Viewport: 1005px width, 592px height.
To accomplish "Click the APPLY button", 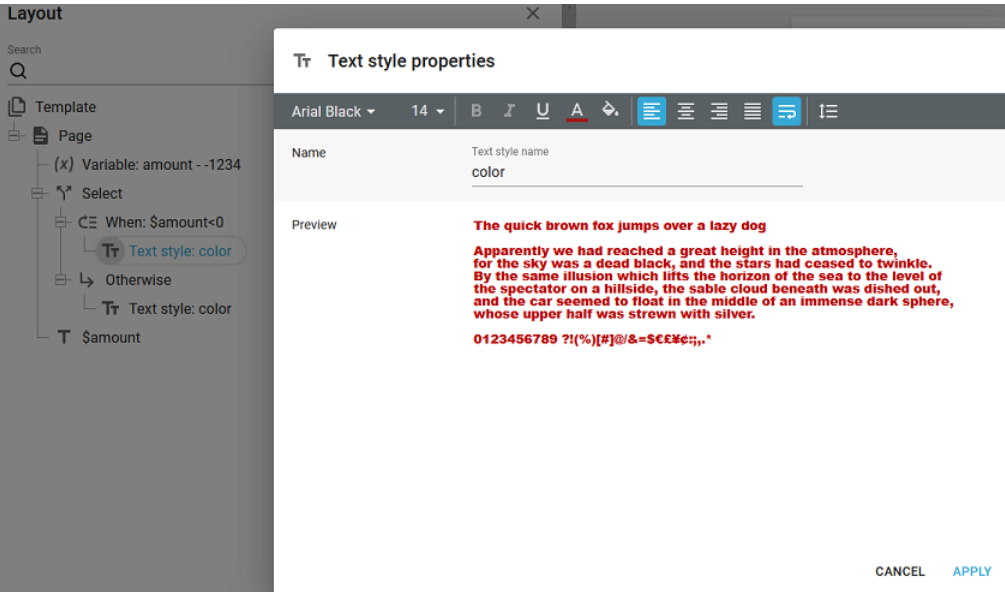I will point(972,571).
